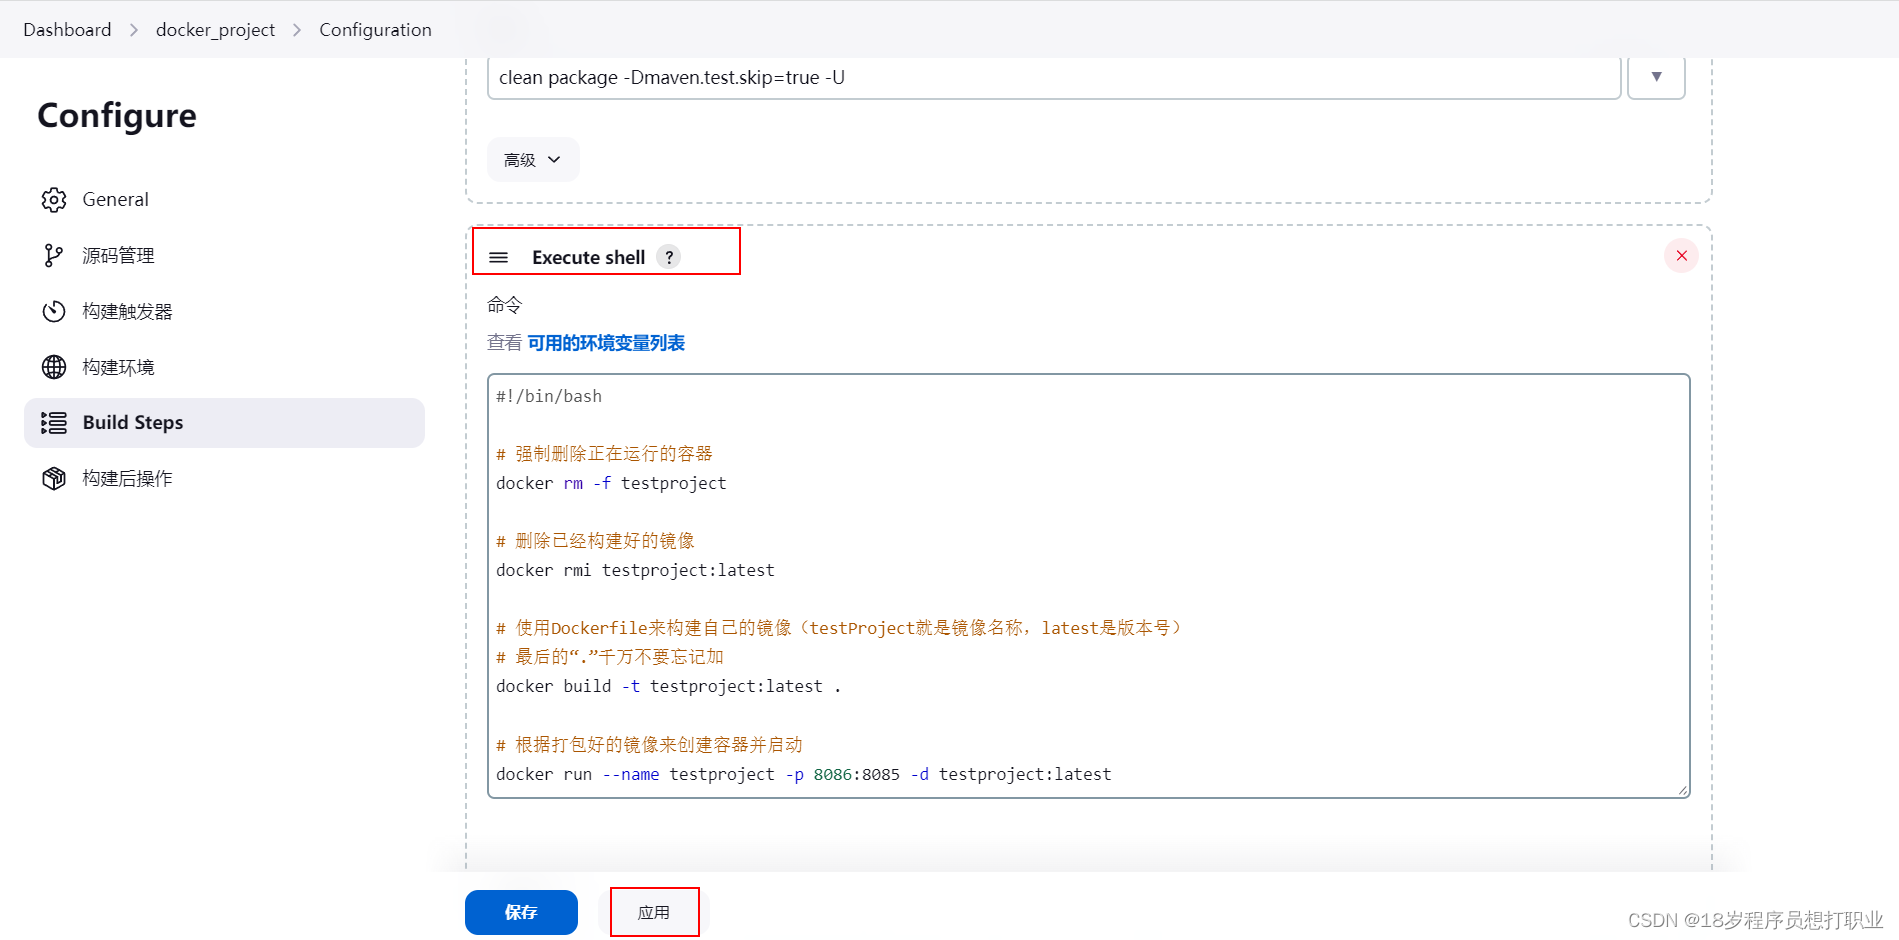Click the 'docker run --name testproject' line
The image size is (1899, 940).
coord(803,774)
